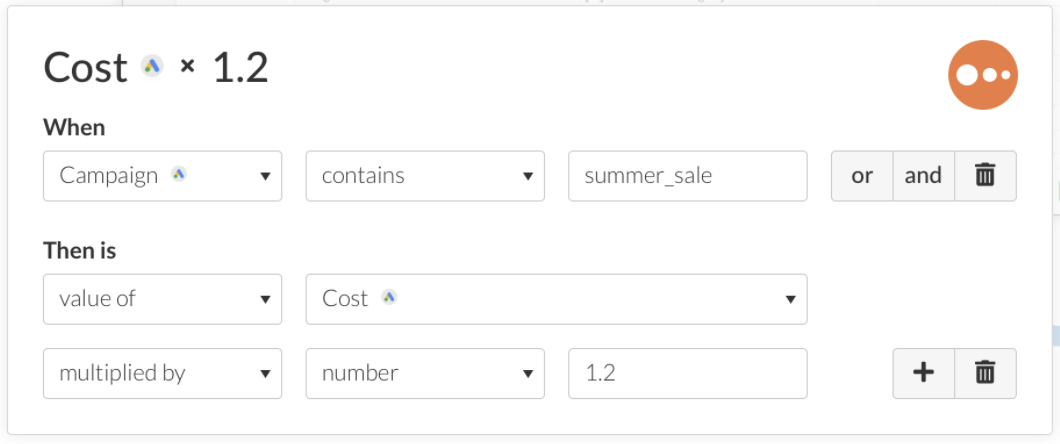Open the contains operator dropdown
The width and height of the screenshot is (1060, 444).
(x=424, y=176)
